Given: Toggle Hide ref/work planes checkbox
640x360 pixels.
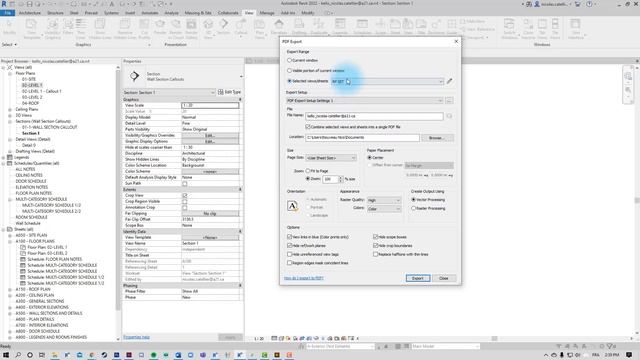Looking at the screenshot, I should coord(289,246).
